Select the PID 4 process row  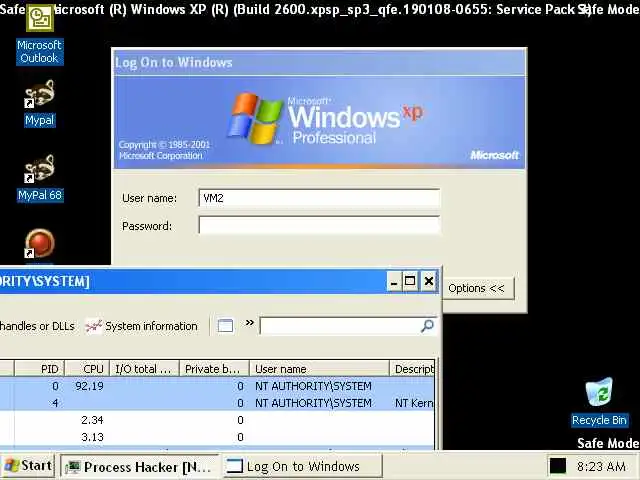coord(217,403)
